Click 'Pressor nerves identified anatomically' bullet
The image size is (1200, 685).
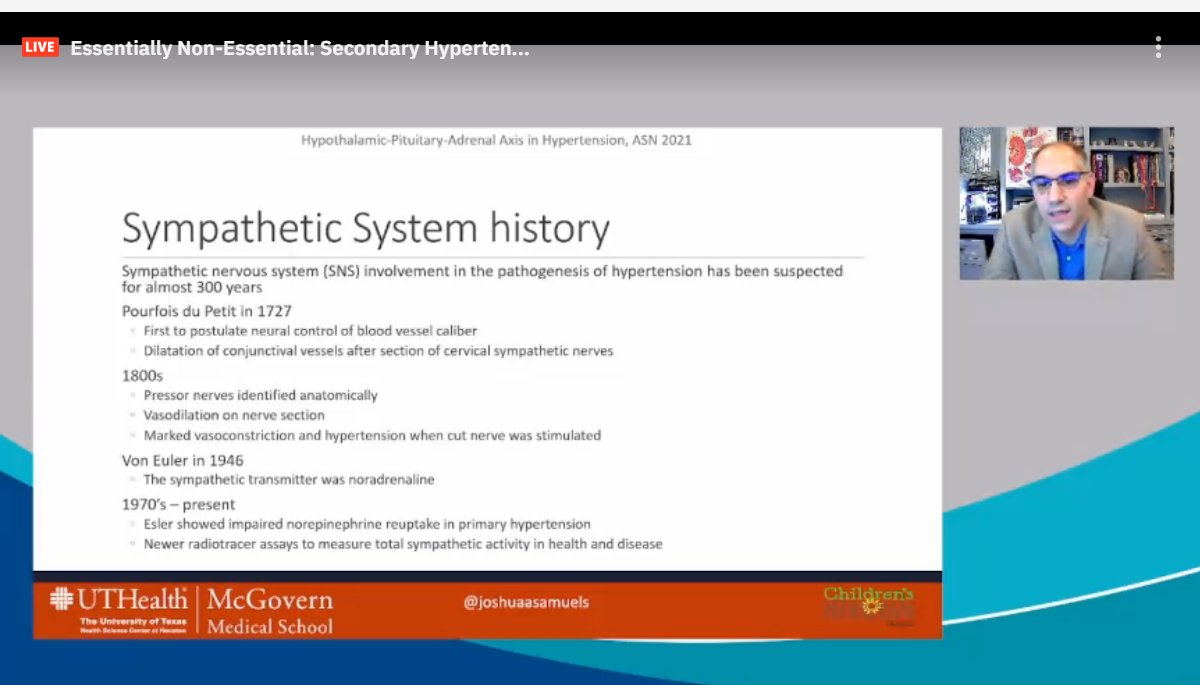(260, 395)
